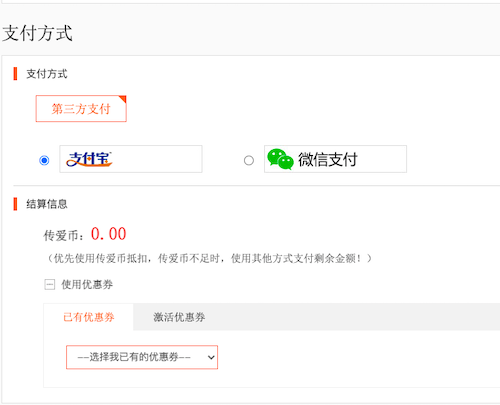The width and height of the screenshot is (500, 405).
Task: Switch to the 已有优惠券 tab
Action: coord(89,317)
